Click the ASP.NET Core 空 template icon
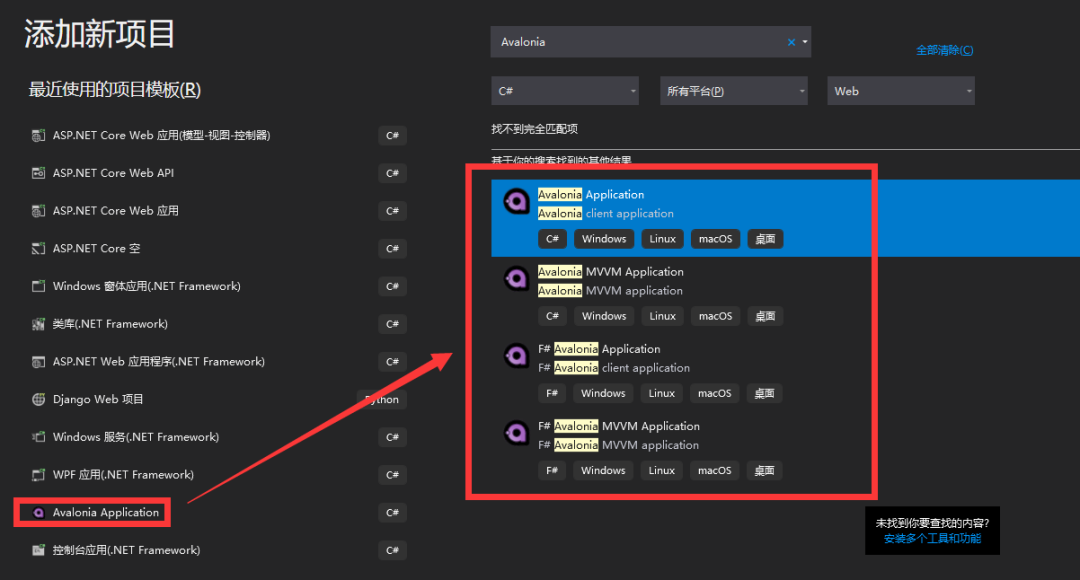 point(39,248)
